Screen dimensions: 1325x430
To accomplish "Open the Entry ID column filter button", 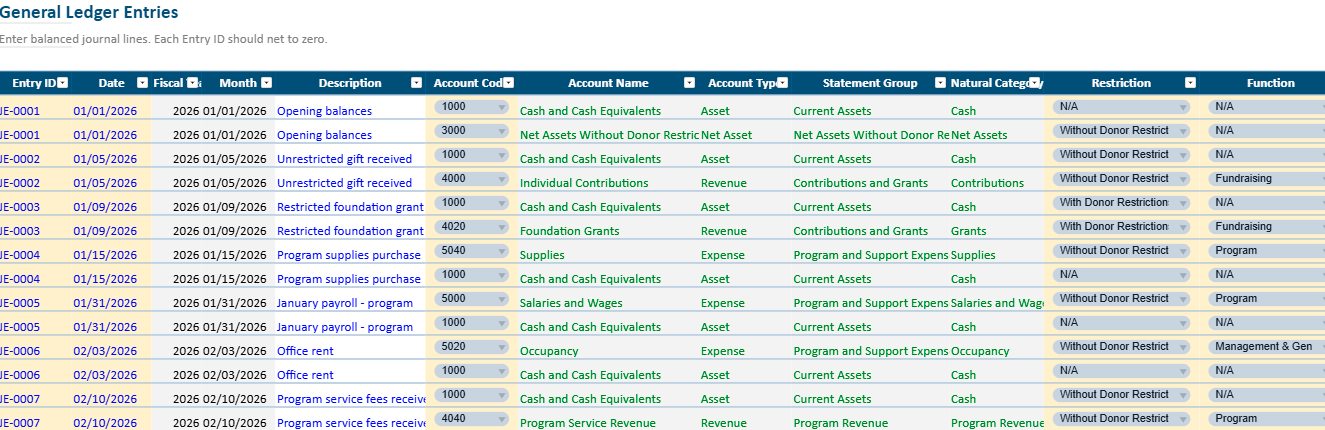I will pyautogui.click(x=64, y=83).
